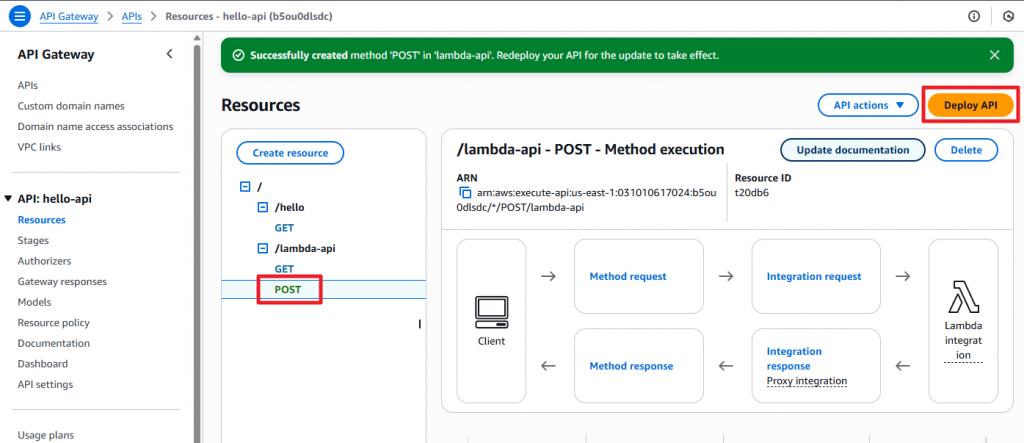Open the API actions dropdown
Image resolution: width=1024 pixels, height=443 pixels.
click(x=868, y=105)
